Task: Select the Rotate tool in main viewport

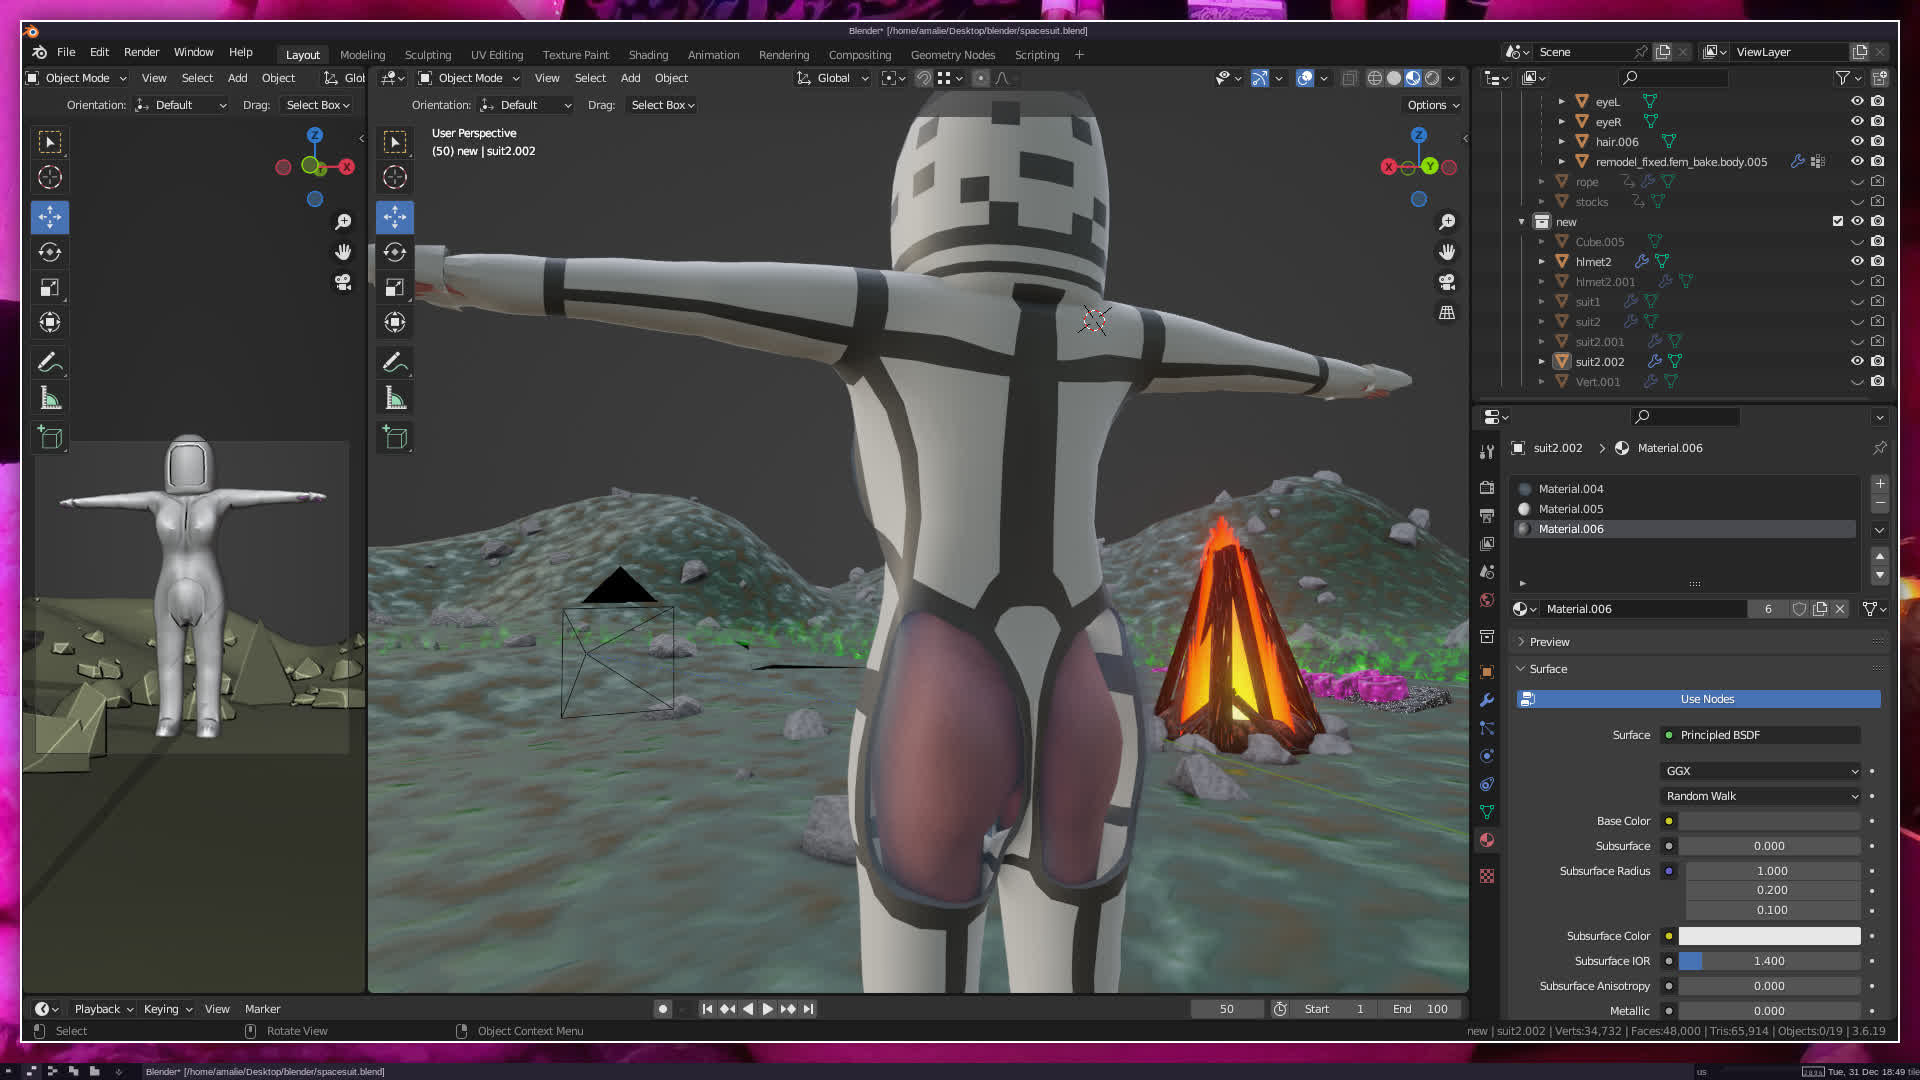Action: 395,252
